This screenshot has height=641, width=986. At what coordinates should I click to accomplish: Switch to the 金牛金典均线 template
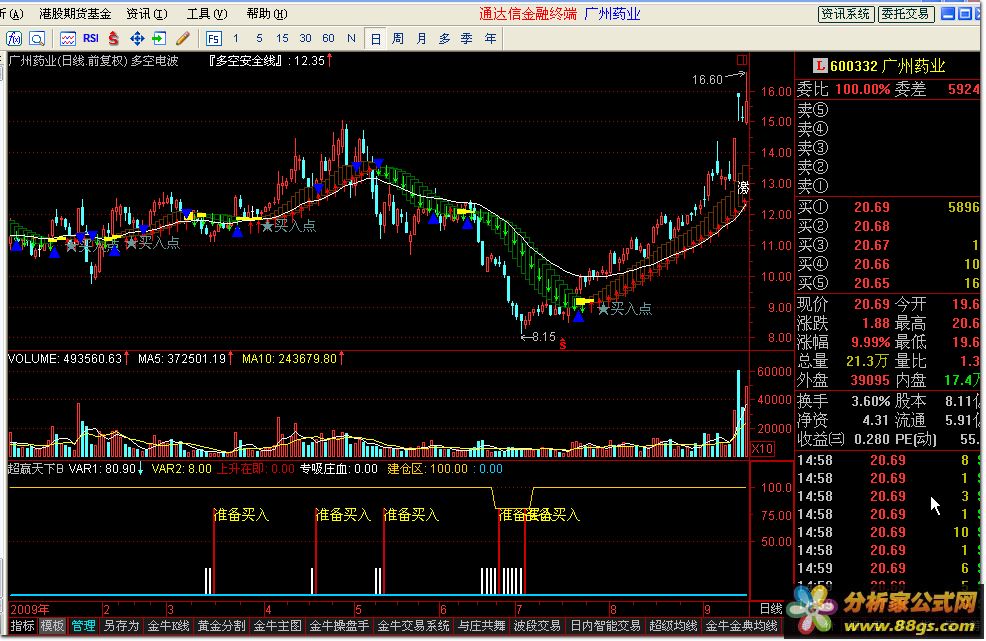click(741, 626)
